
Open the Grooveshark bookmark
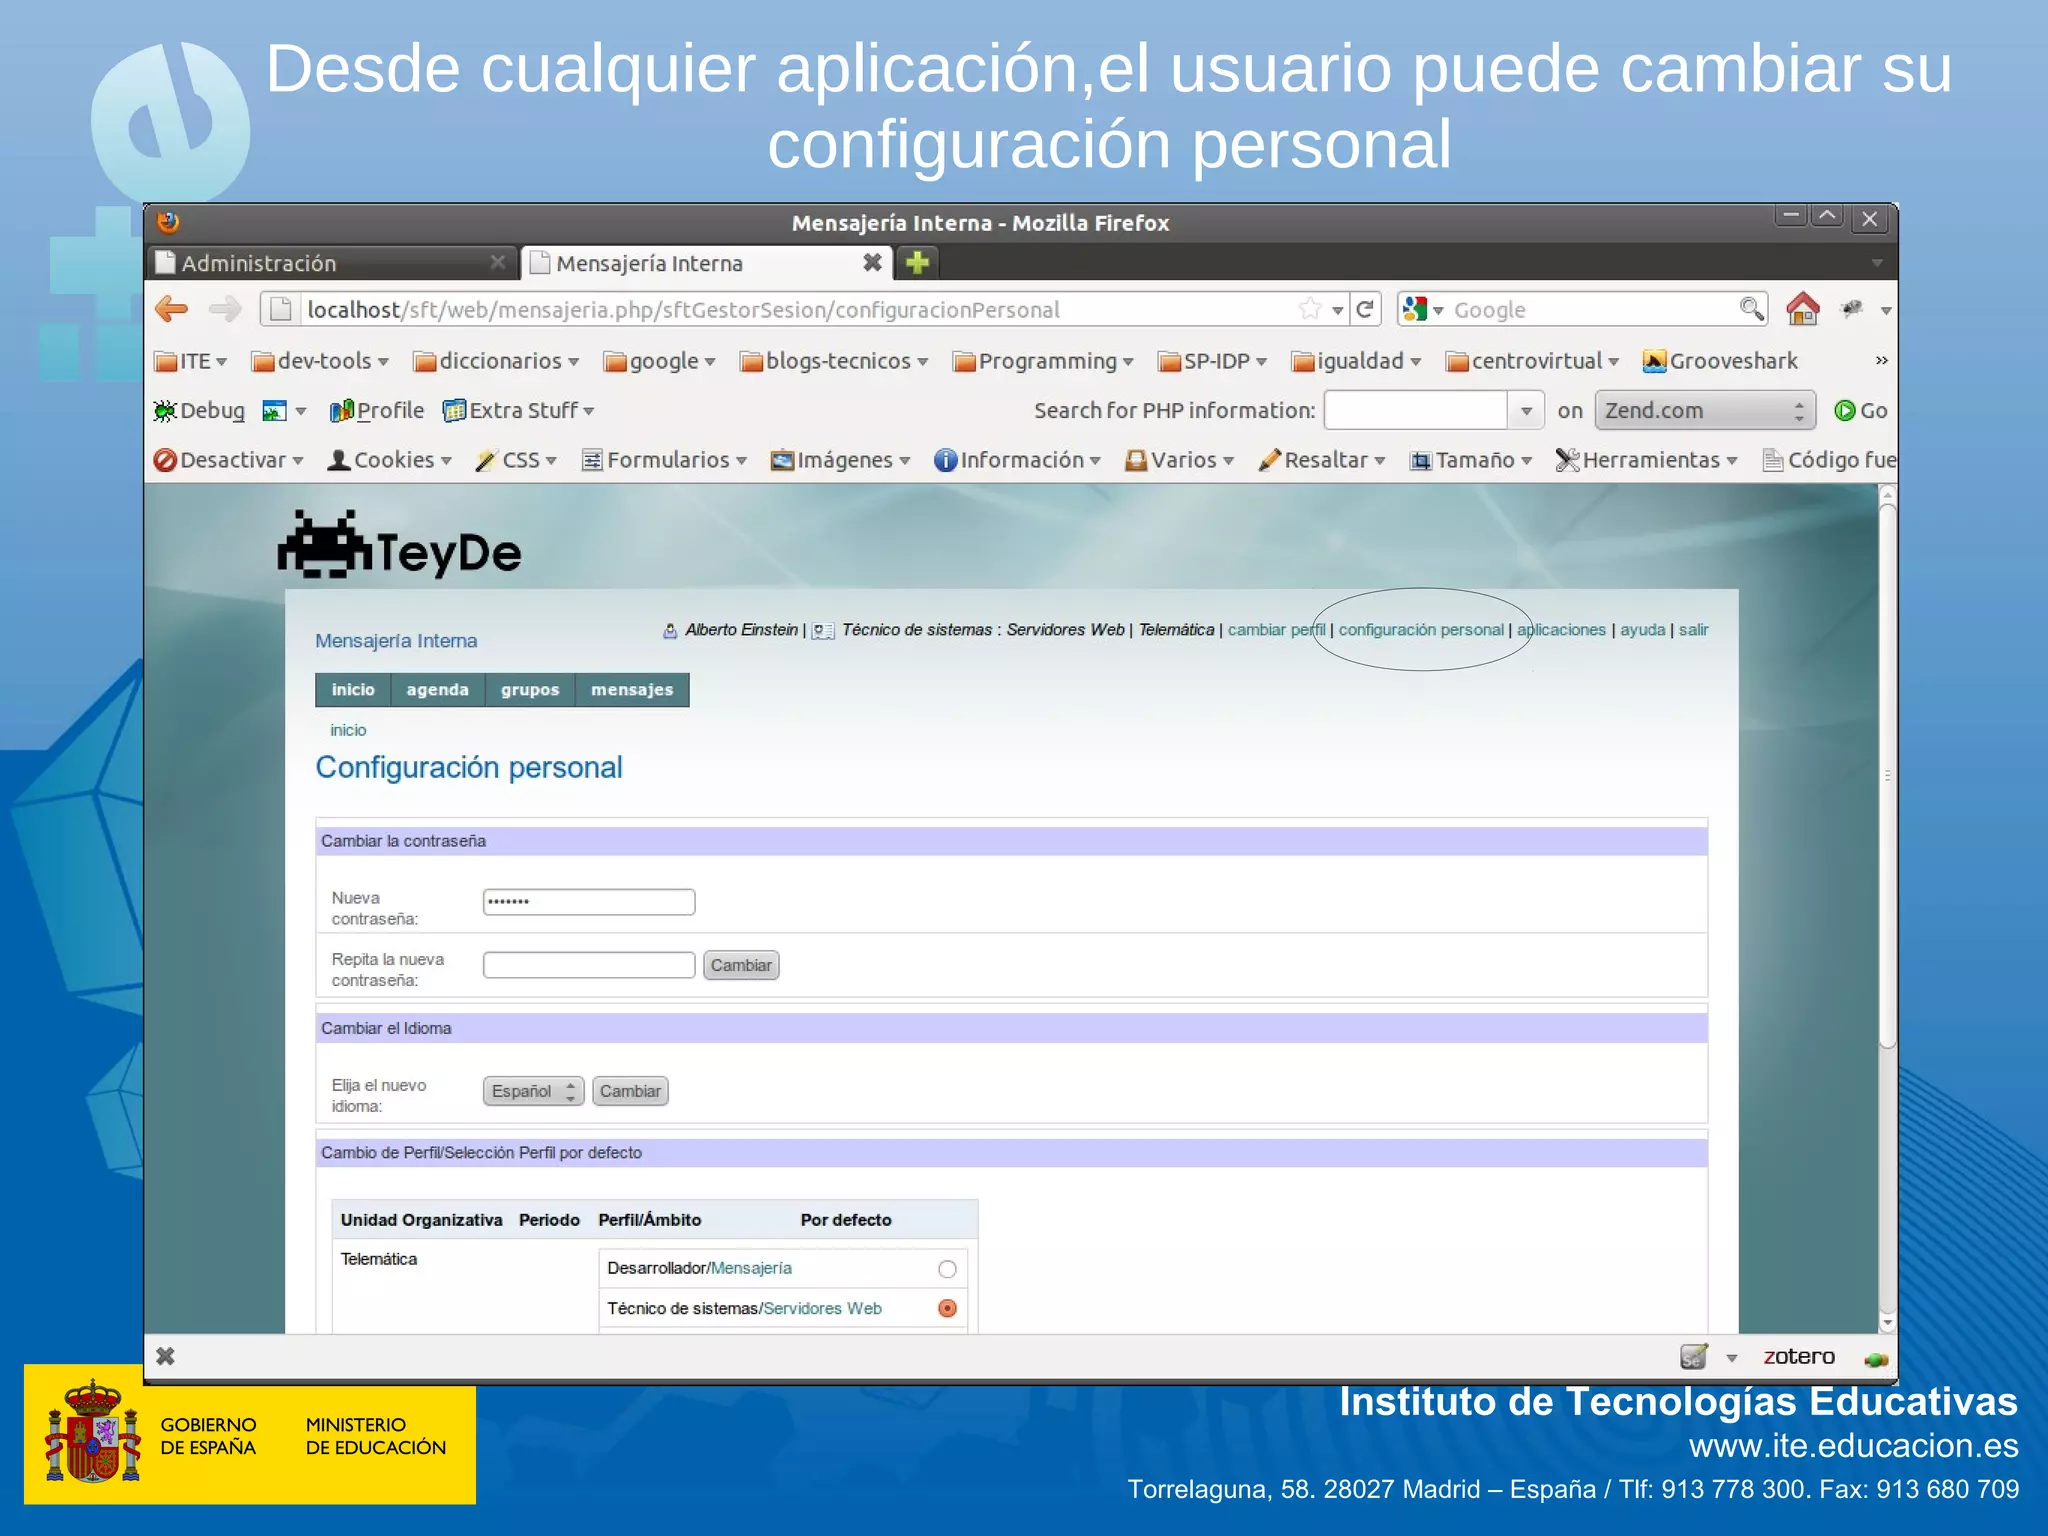point(1720,361)
